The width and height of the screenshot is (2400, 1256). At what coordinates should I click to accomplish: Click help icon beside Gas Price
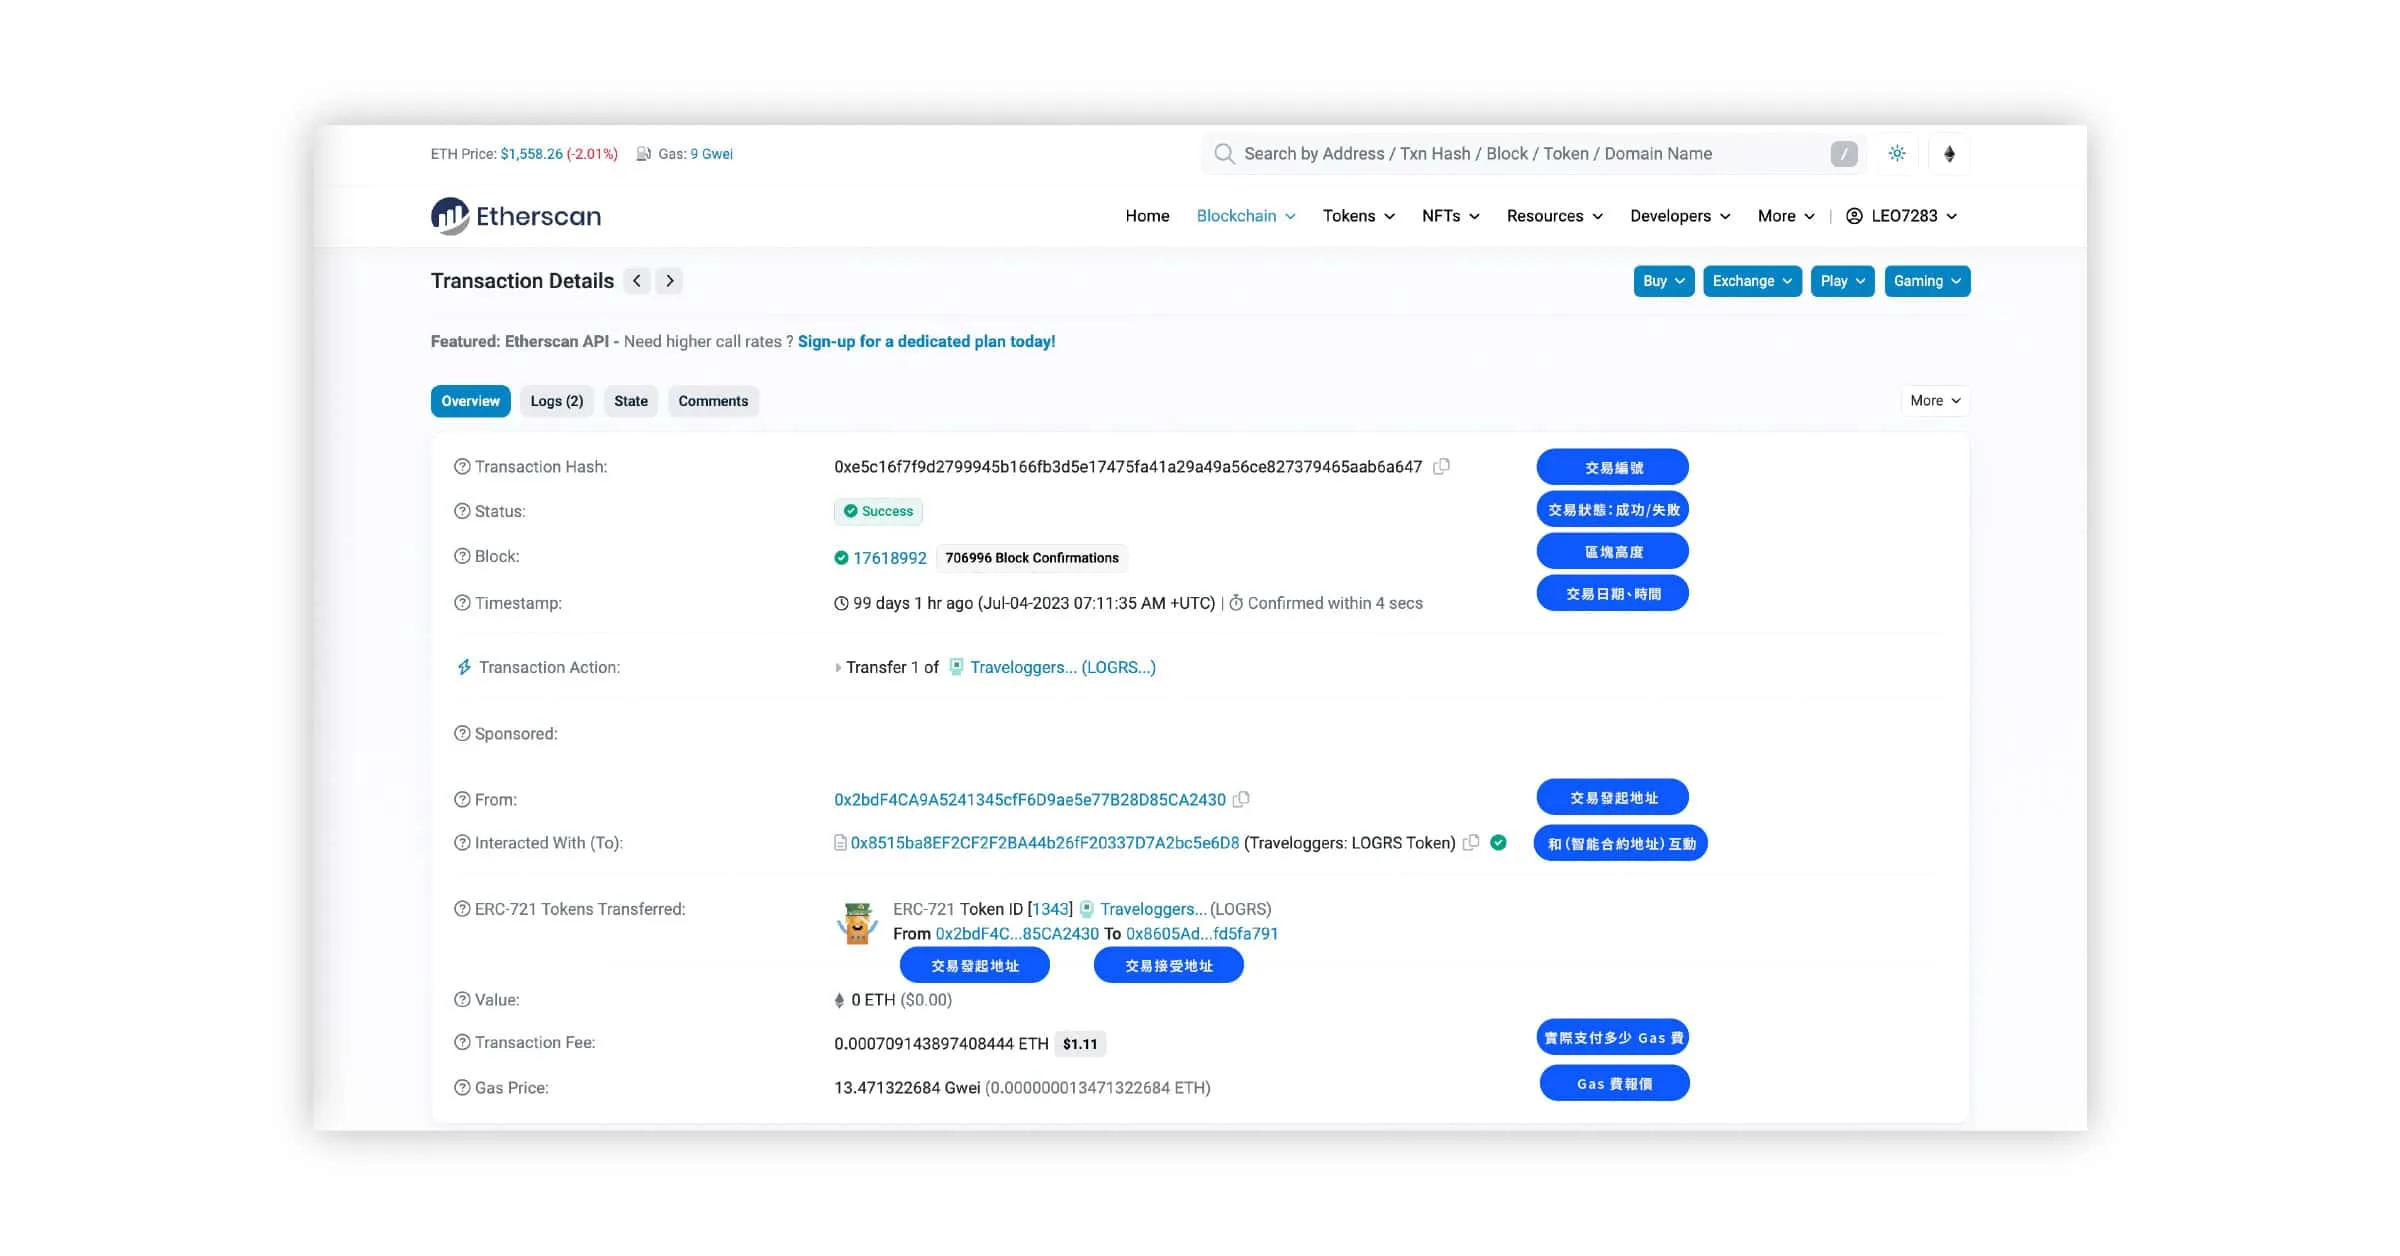462,1088
